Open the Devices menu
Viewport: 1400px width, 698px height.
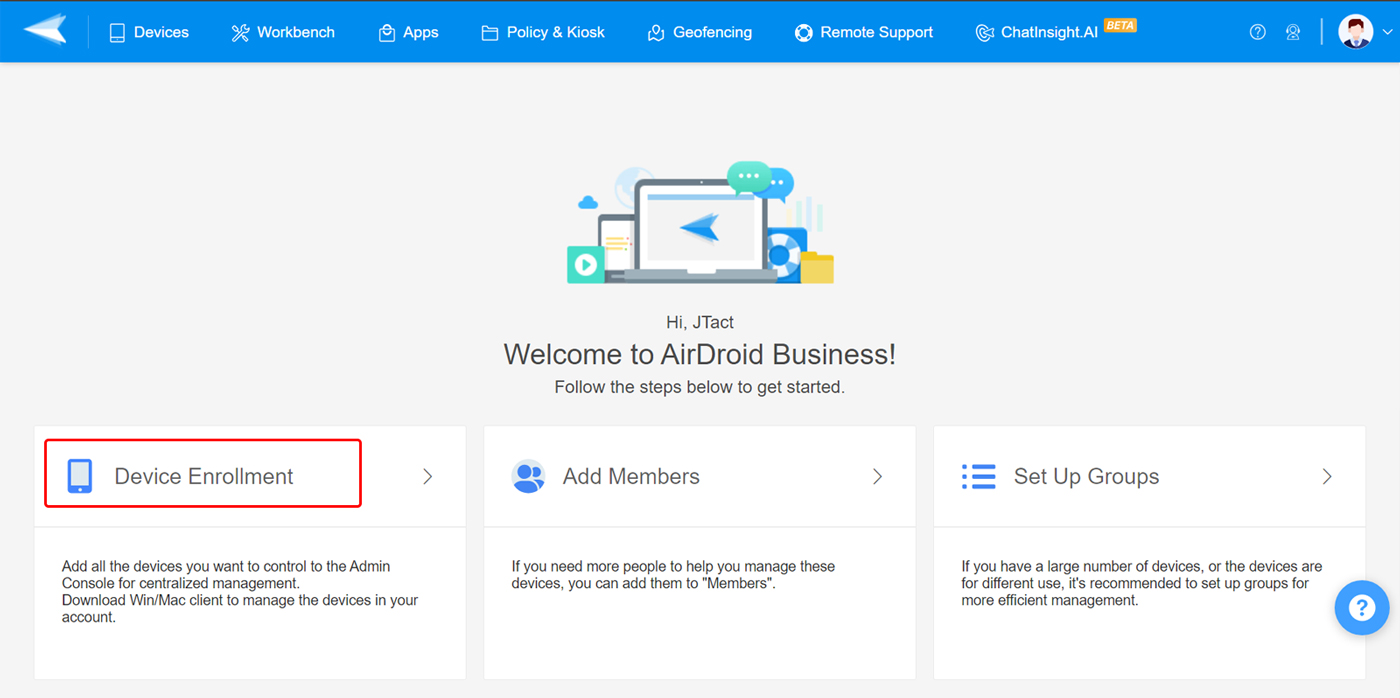[x=149, y=33]
